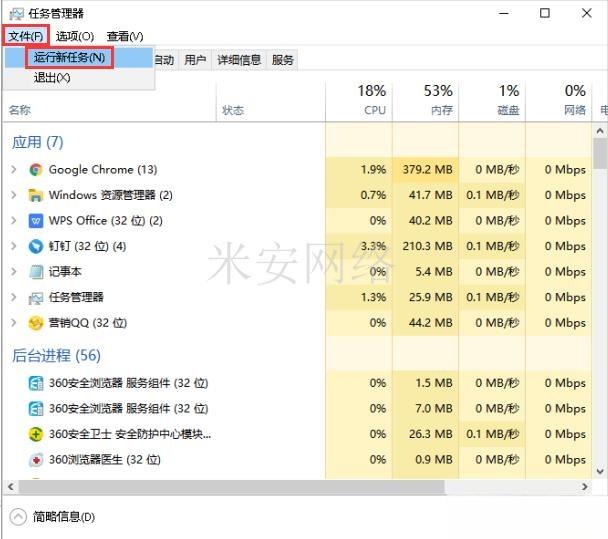Click the first 360安全浏览器 服务组件 icon
This screenshot has height=539, width=608.
coord(36,383)
